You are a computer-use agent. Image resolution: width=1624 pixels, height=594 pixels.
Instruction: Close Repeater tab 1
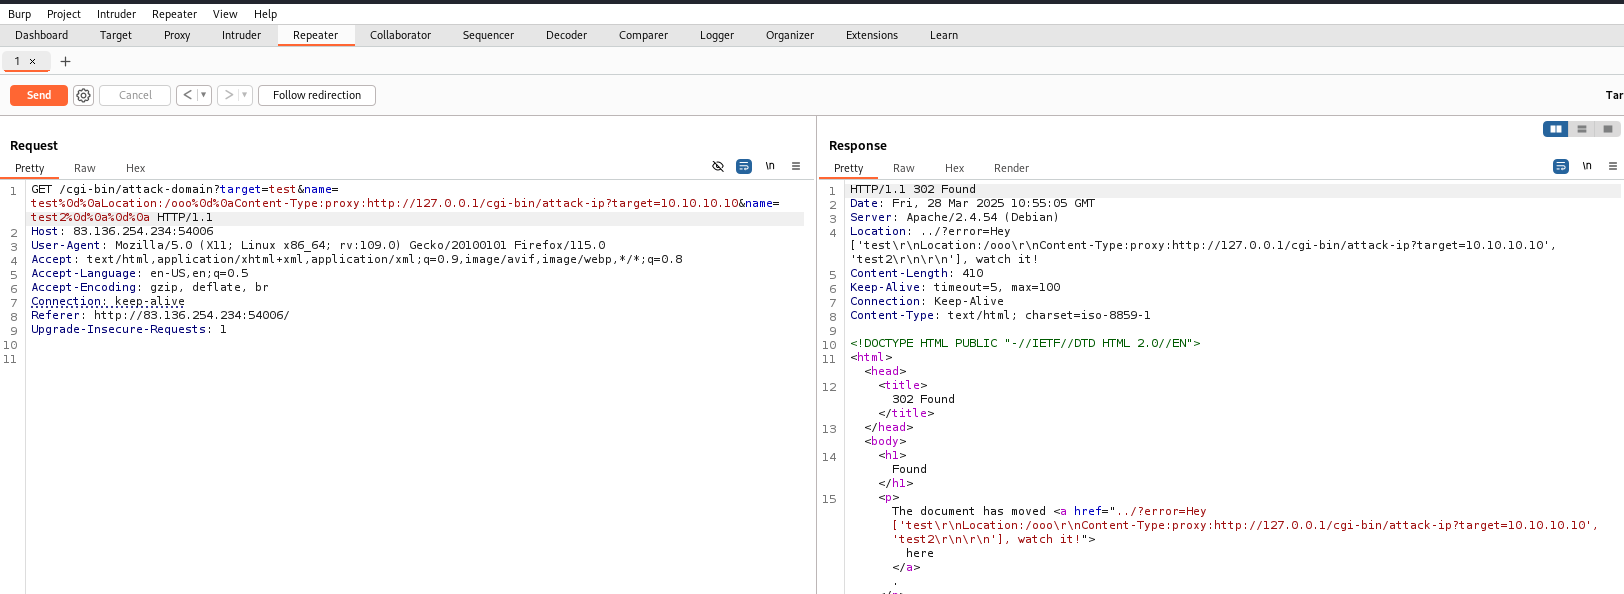click(x=32, y=61)
